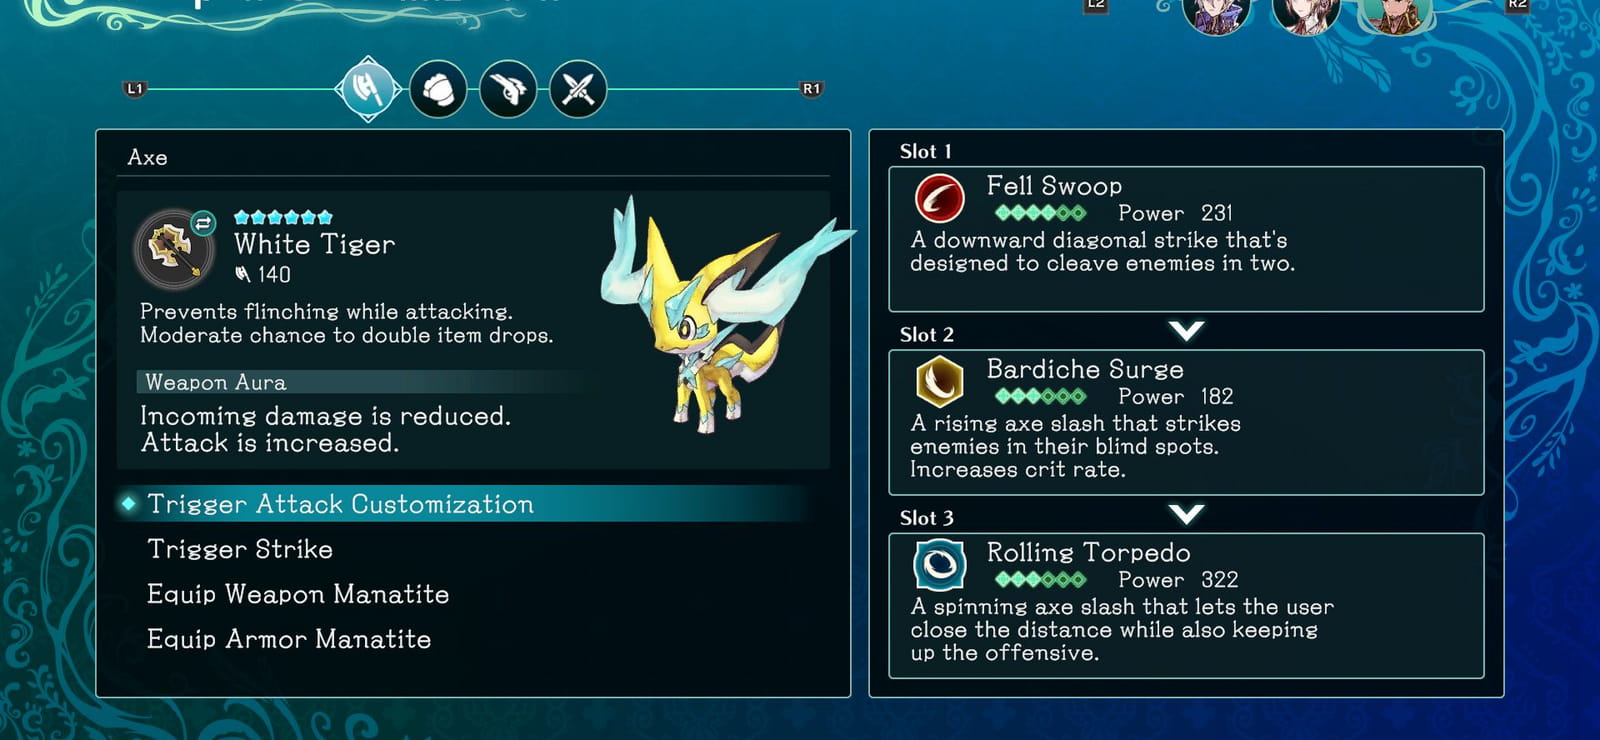The width and height of the screenshot is (1600, 740).
Task: Select the gun weapon tab icon
Action: pos(508,89)
